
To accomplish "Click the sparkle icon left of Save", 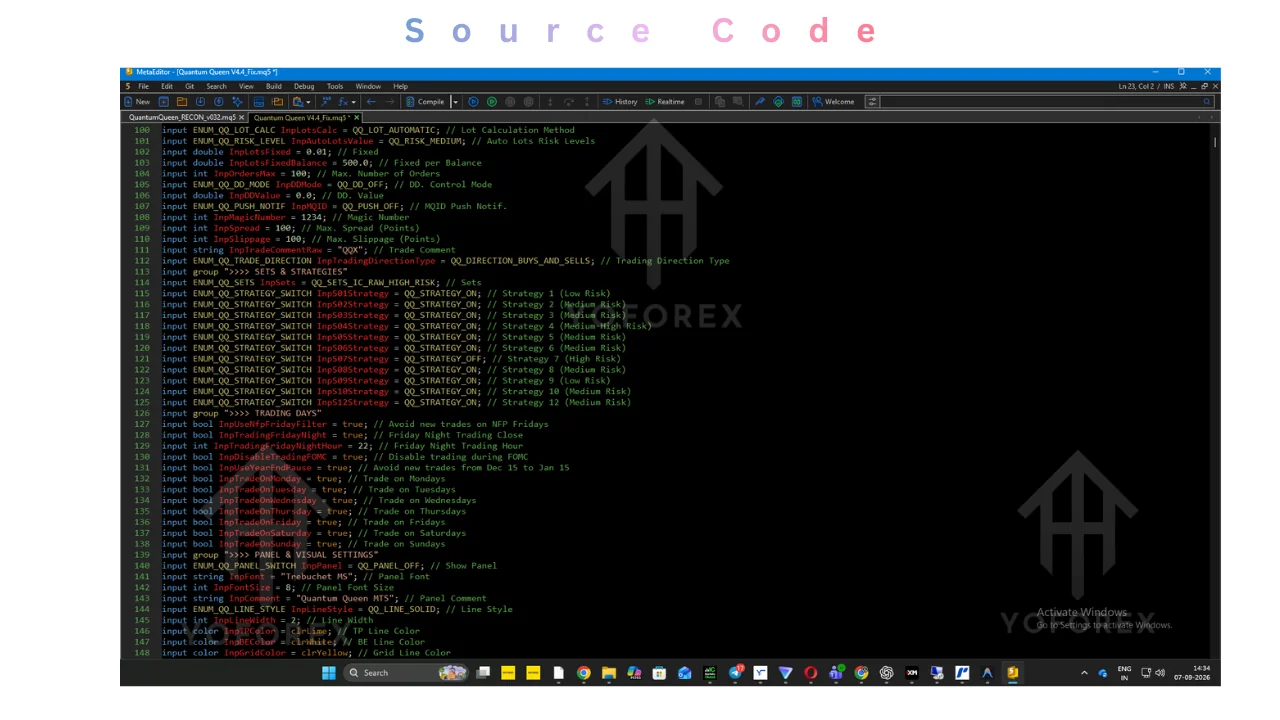I will (x=237, y=101).
